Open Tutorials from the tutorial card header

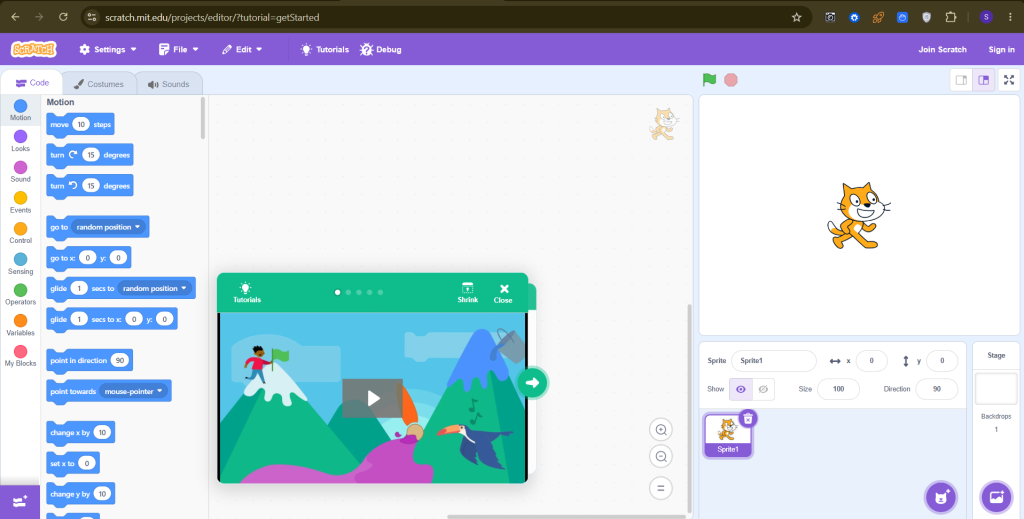(247, 292)
